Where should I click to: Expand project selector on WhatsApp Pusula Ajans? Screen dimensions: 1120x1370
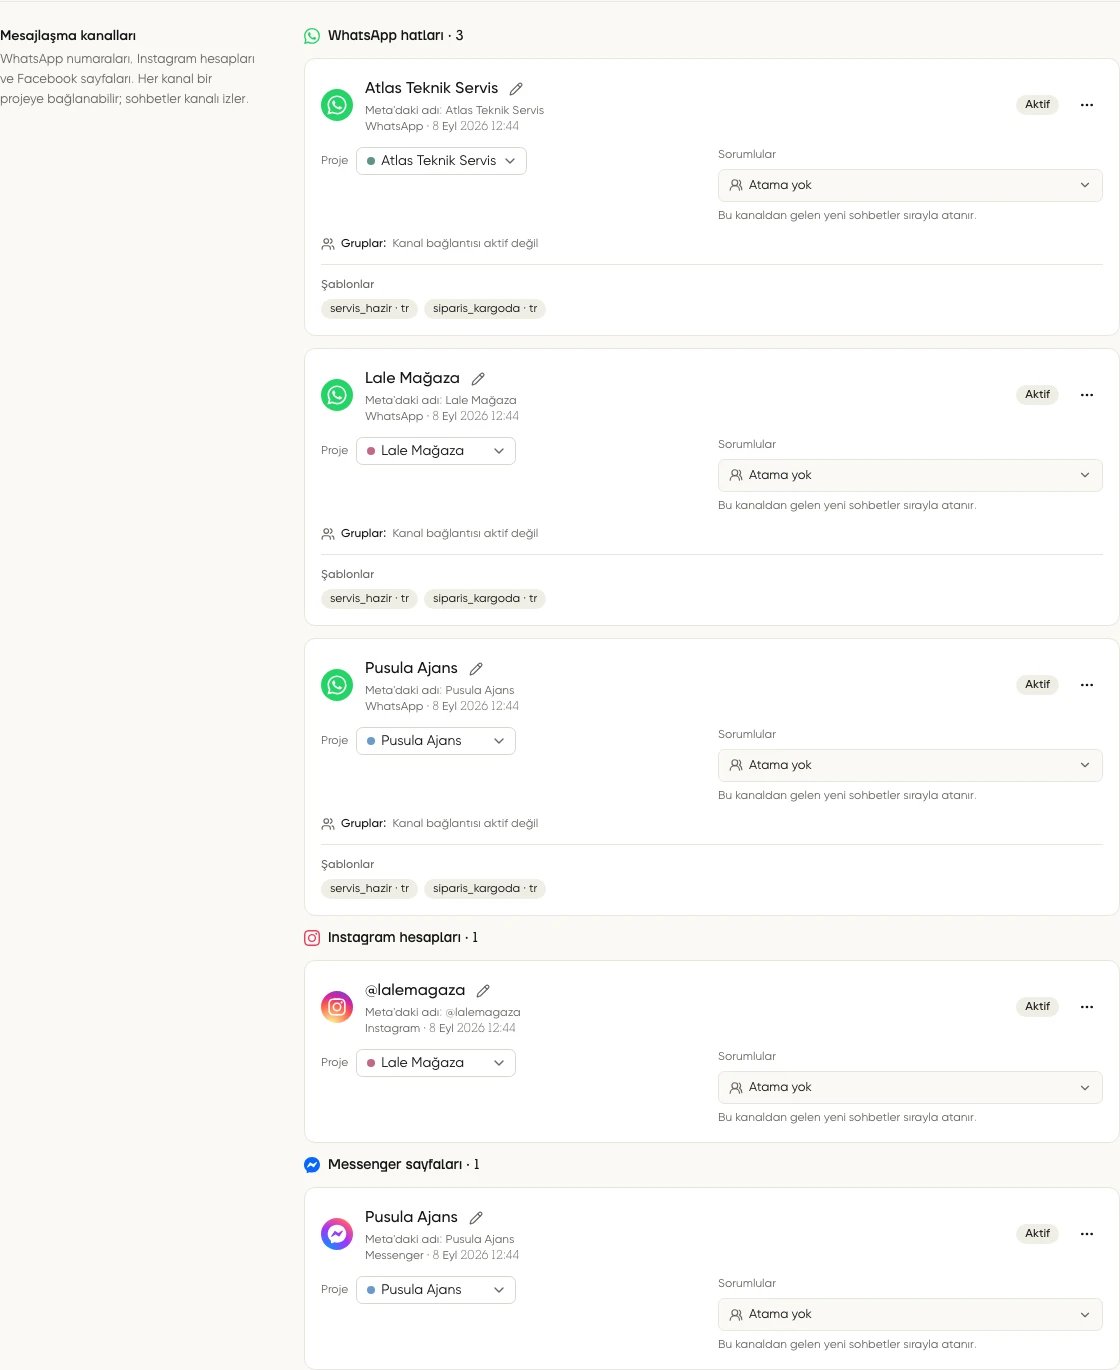coord(436,741)
